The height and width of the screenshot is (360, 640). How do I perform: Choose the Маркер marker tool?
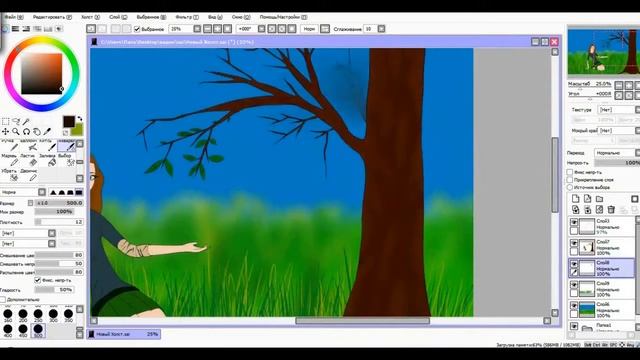pyautogui.click(x=10, y=161)
